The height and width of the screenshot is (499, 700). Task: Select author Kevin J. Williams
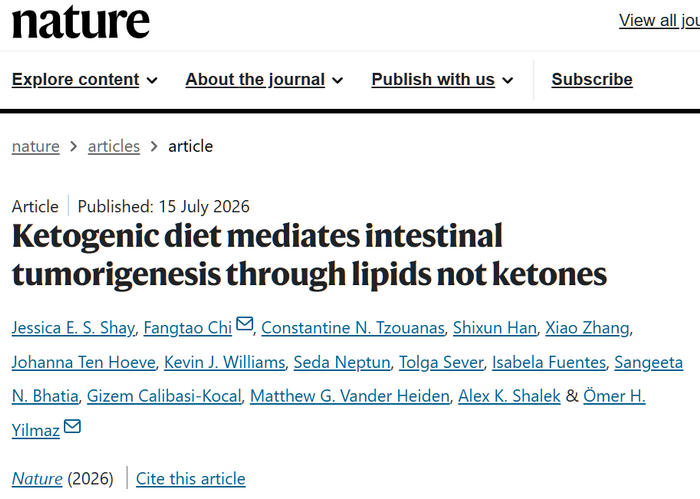225,362
